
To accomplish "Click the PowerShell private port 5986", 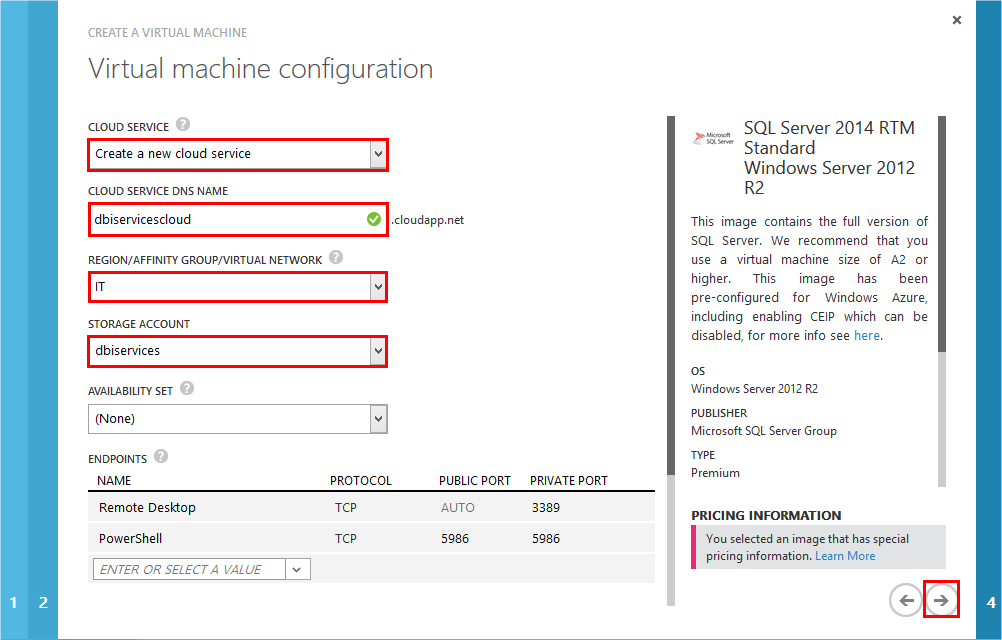I will point(546,538).
